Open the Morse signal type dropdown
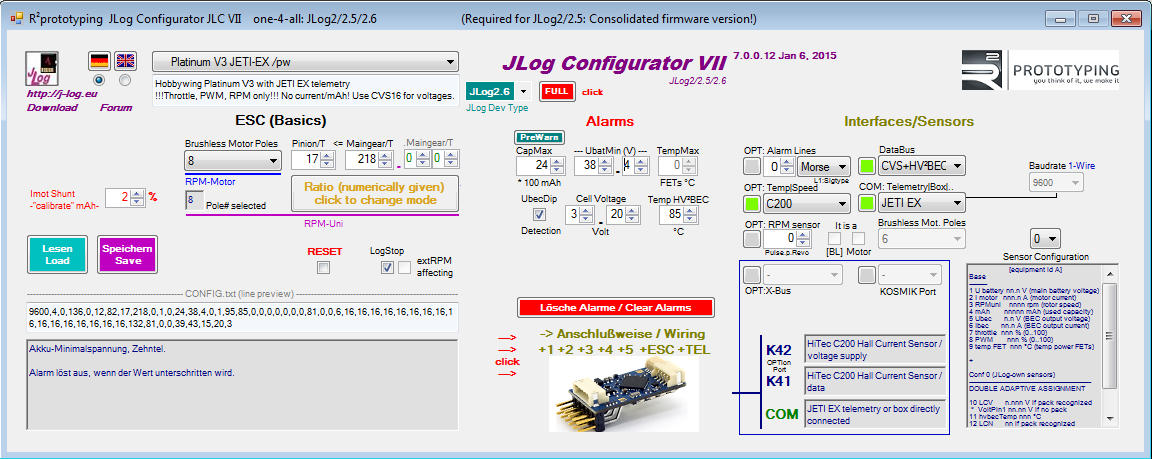The height and width of the screenshot is (459, 1152). 824,167
